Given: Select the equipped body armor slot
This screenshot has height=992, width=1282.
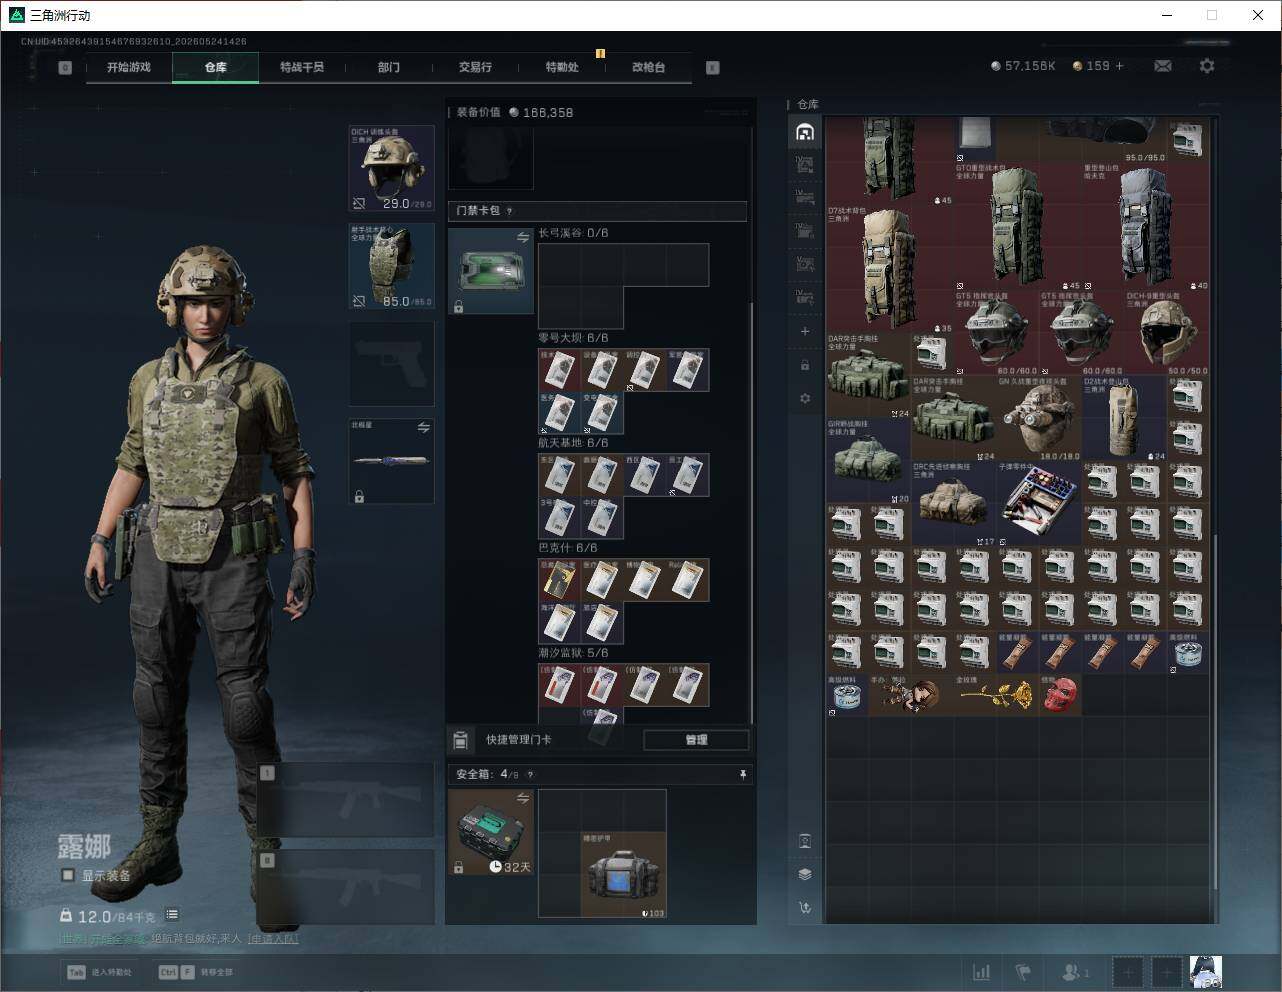Looking at the screenshot, I should click(x=391, y=266).
